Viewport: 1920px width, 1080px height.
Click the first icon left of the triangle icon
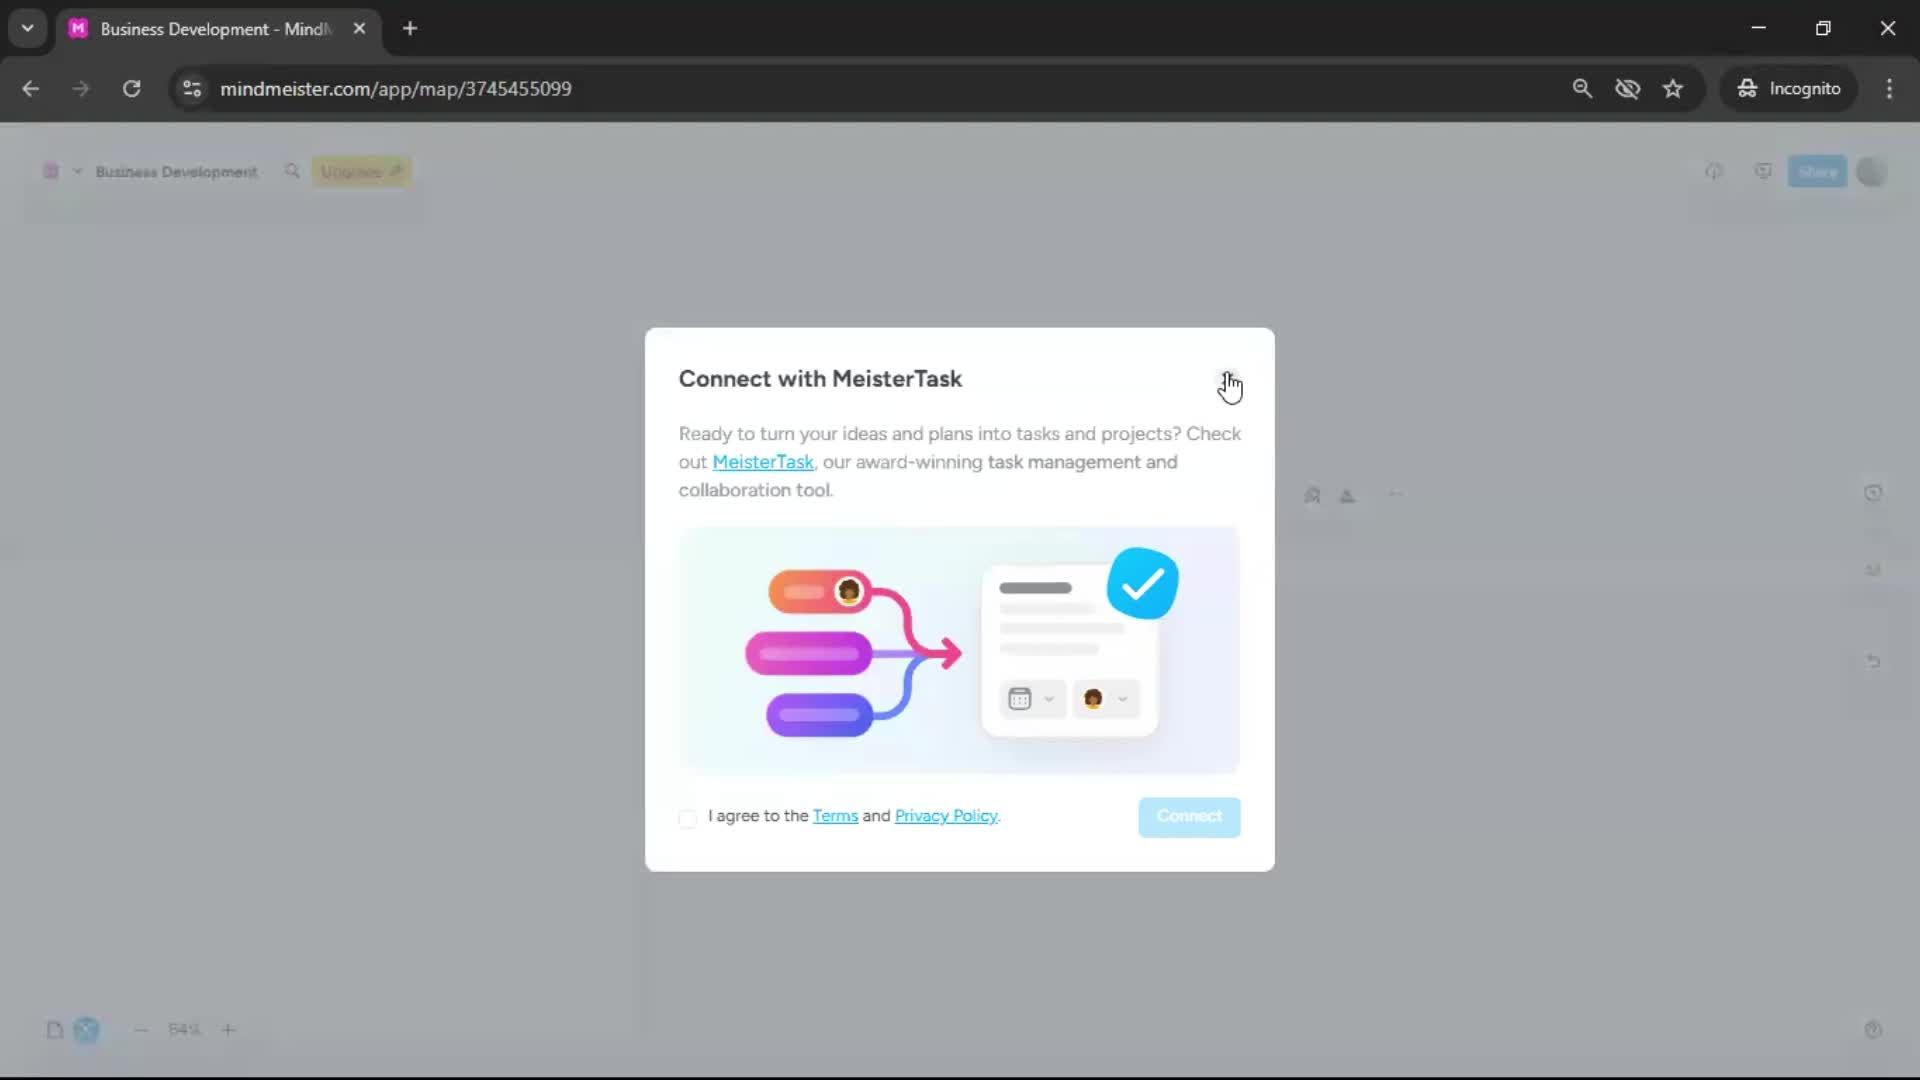coord(1313,495)
